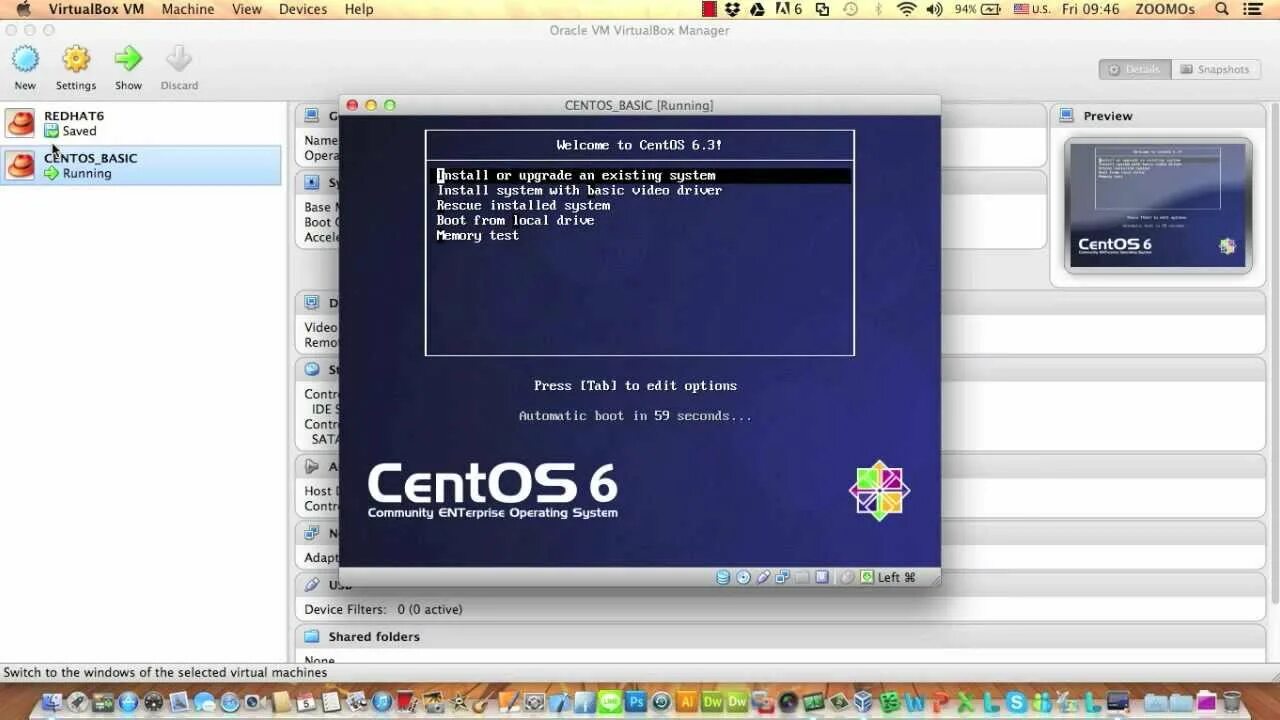Open the VirtualBox VM menu
The image size is (1280, 720).
coord(96,9)
